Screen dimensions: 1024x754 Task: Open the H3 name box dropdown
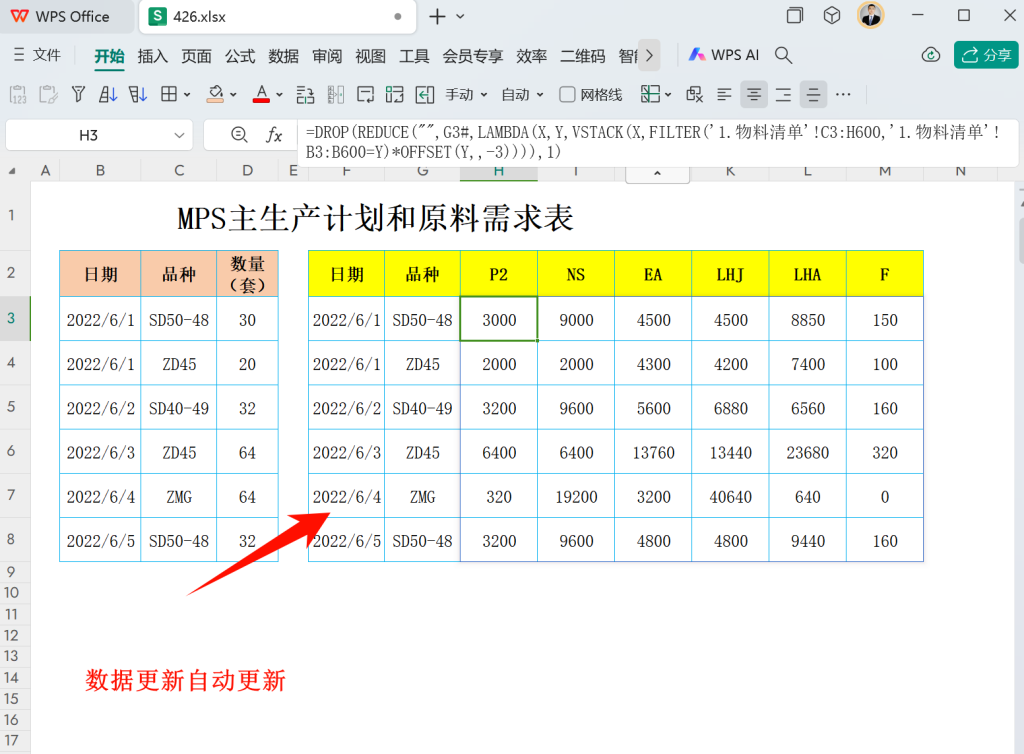(179, 135)
